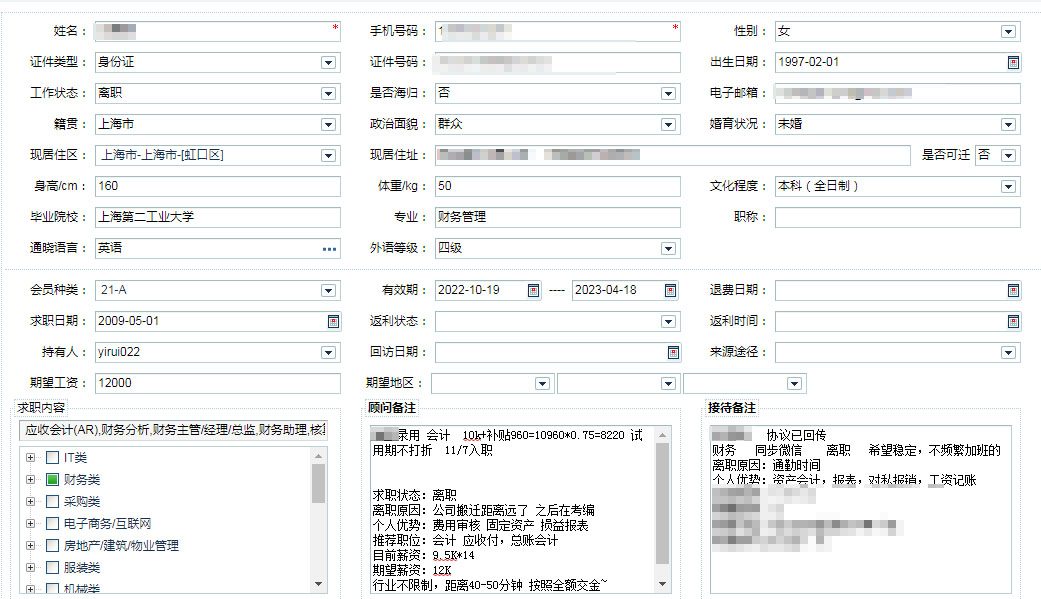Expand the 采购类 tree node
The image size is (1041, 599).
30,501
